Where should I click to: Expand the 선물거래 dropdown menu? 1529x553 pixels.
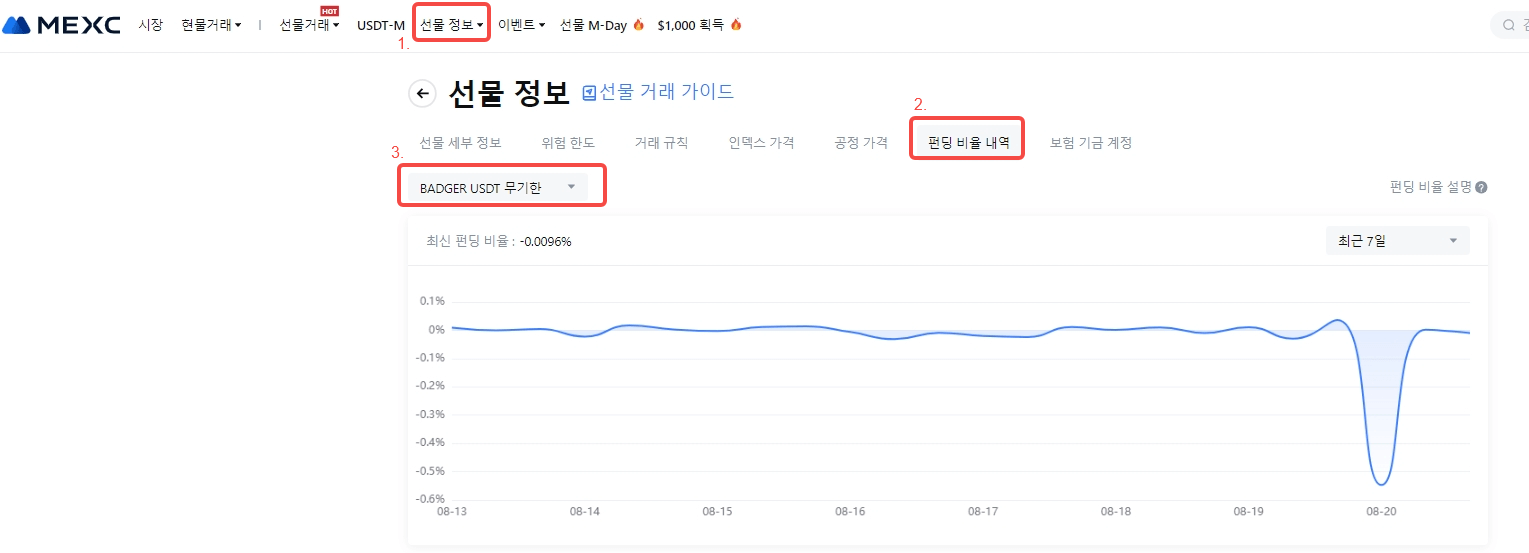click(309, 25)
